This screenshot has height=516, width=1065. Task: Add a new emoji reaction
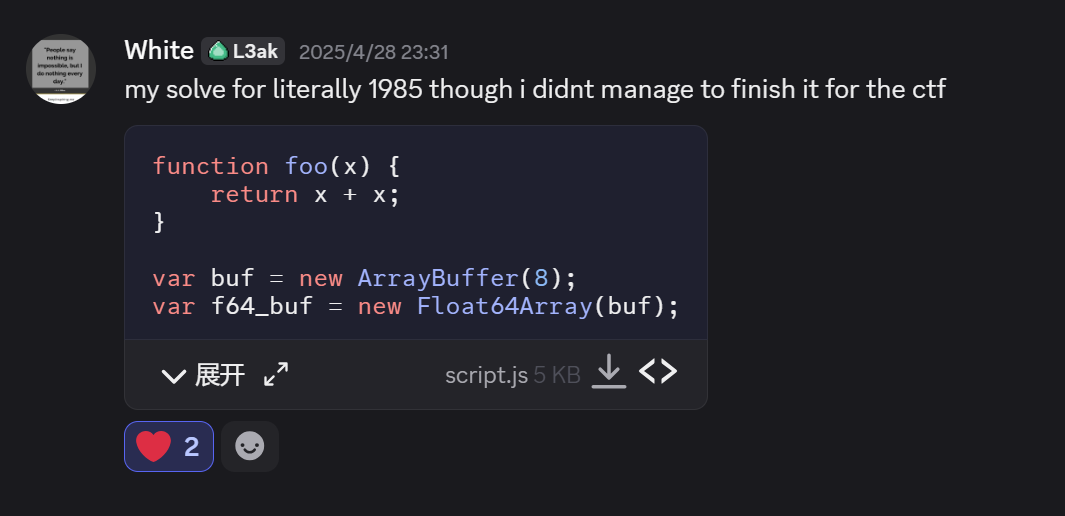click(250, 446)
